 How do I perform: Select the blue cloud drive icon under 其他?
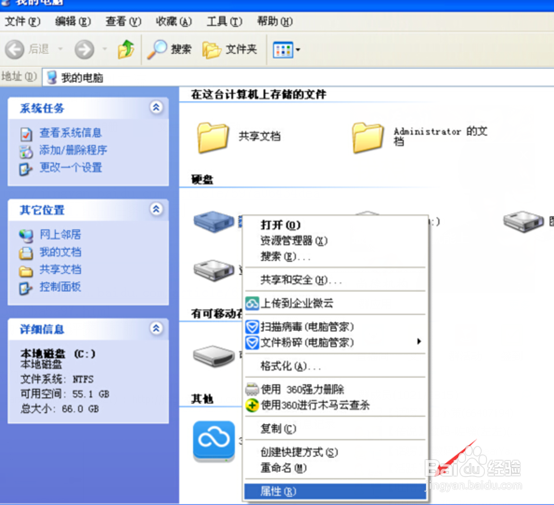click(x=214, y=441)
